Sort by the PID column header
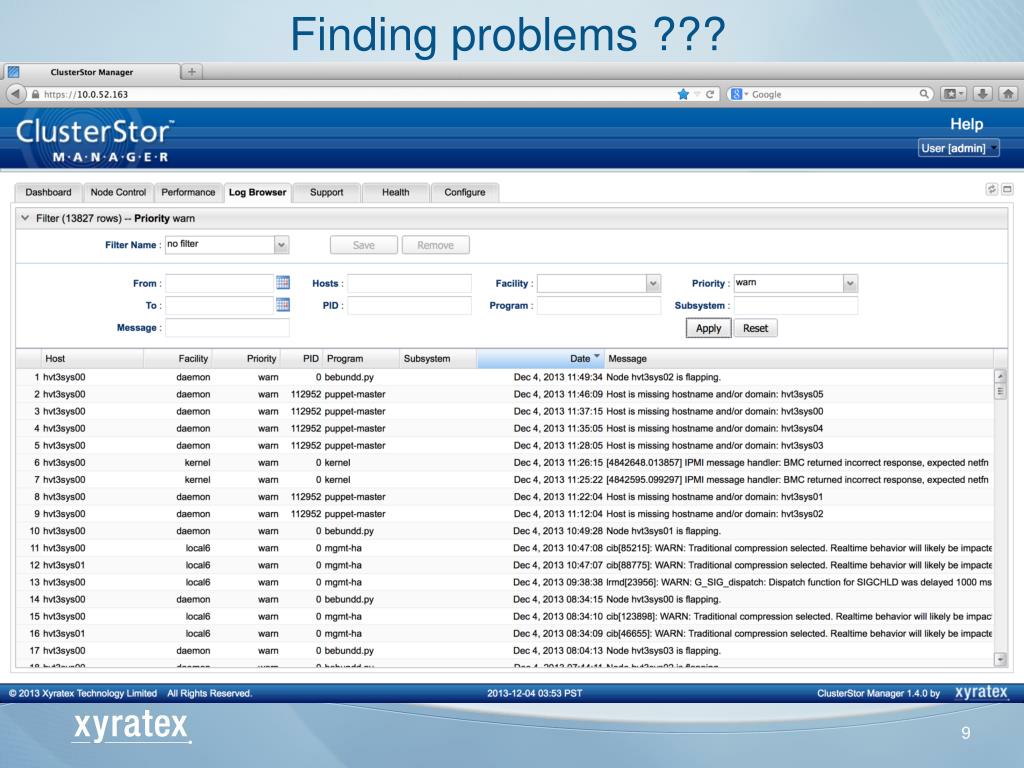This screenshot has width=1024, height=768. coord(302,359)
